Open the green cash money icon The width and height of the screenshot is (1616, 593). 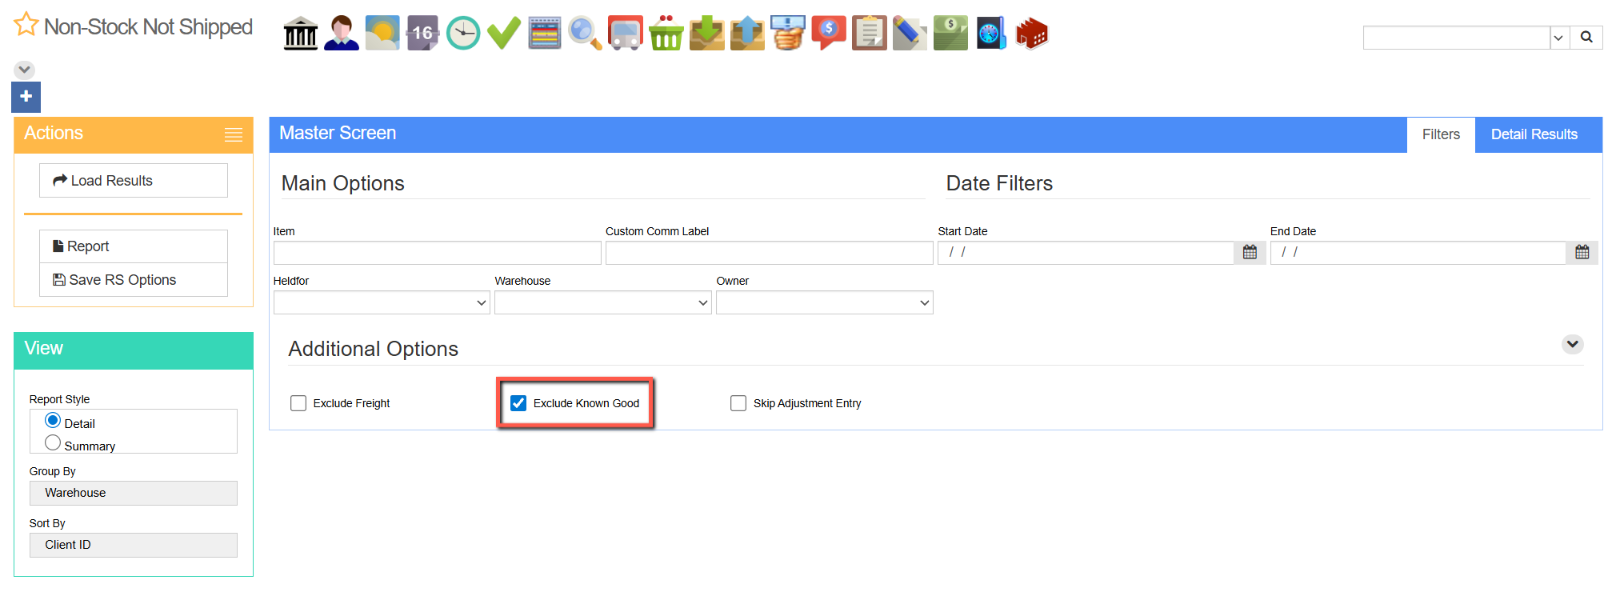[x=950, y=33]
